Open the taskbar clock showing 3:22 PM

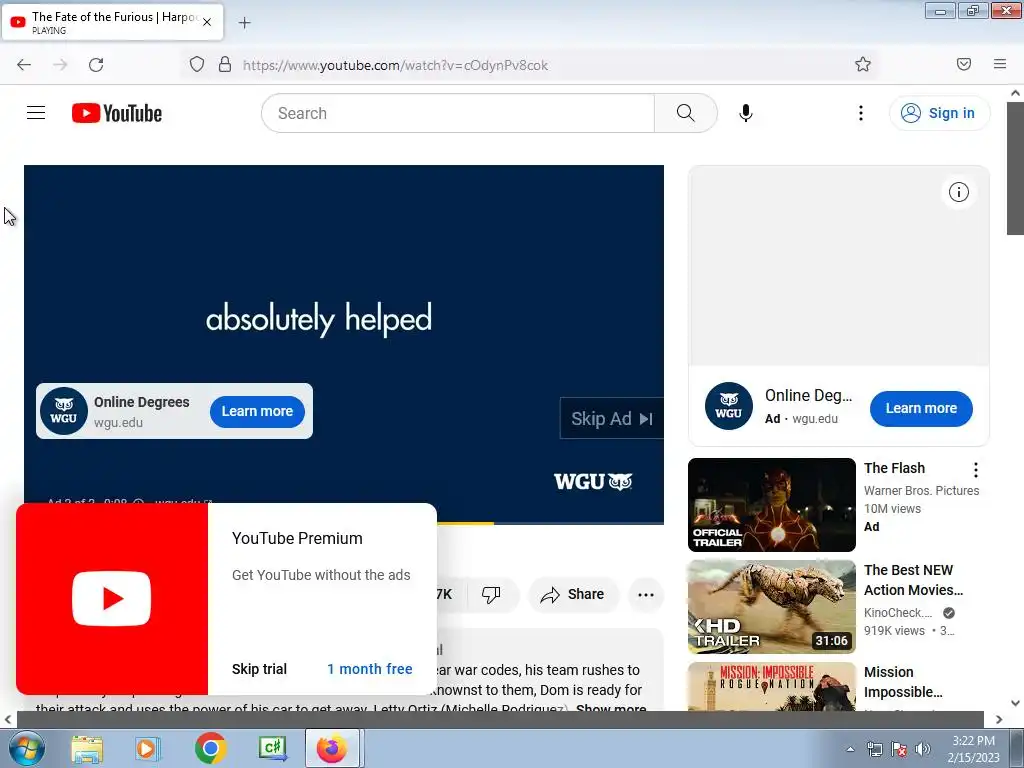click(973, 748)
